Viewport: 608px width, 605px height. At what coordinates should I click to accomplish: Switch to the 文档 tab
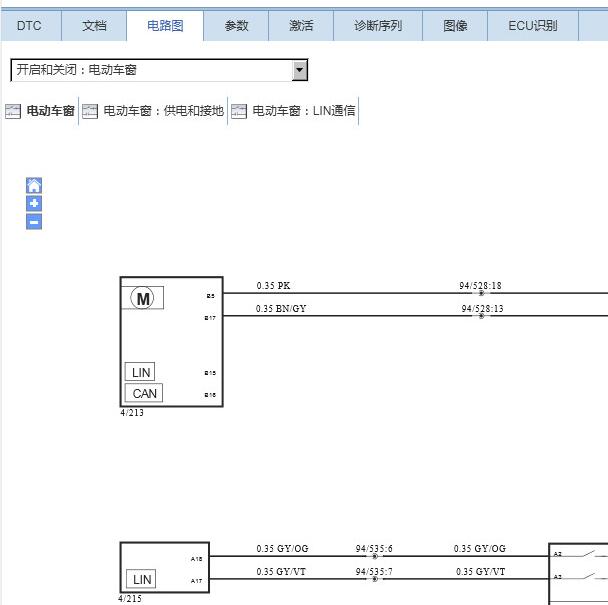tap(94, 26)
